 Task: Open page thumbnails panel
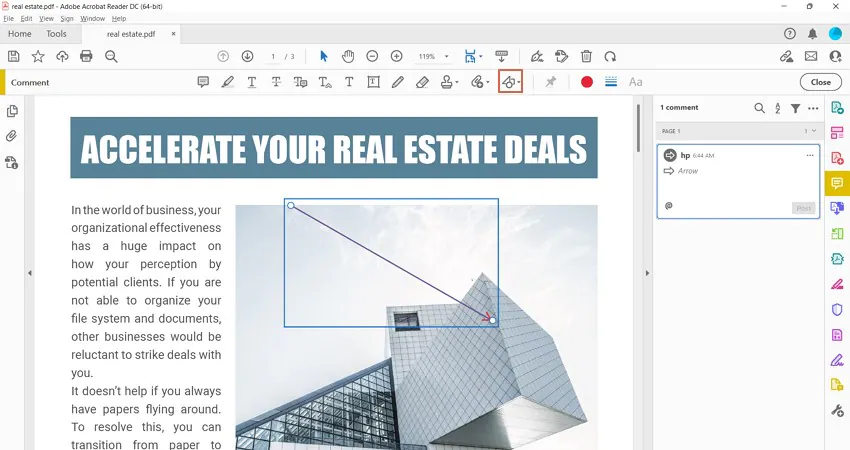point(12,111)
